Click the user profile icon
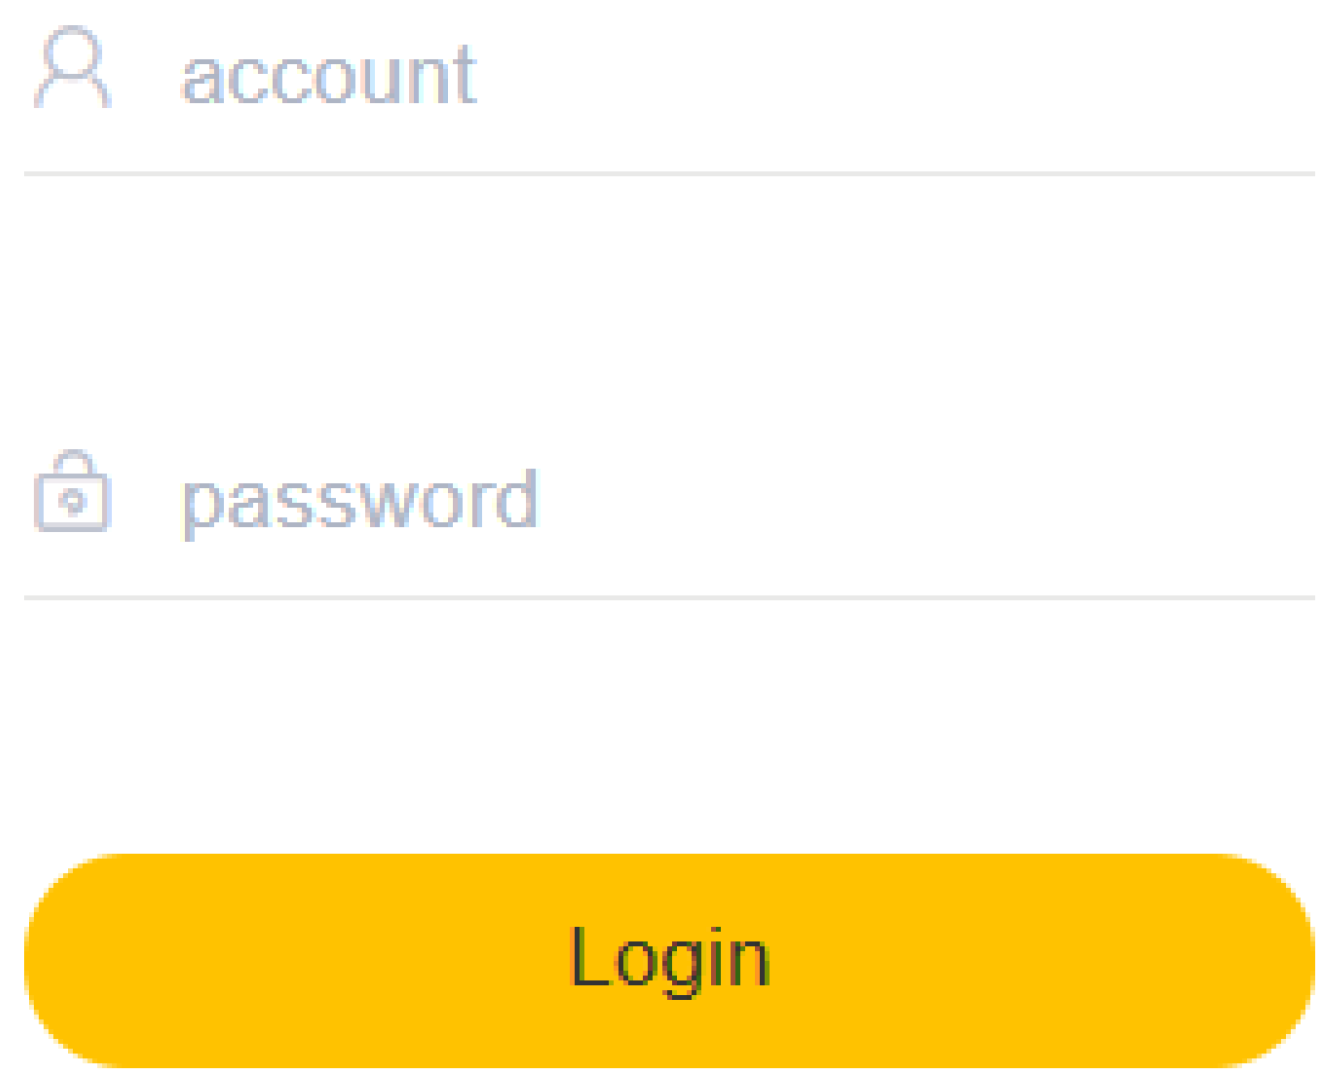 click(x=72, y=68)
